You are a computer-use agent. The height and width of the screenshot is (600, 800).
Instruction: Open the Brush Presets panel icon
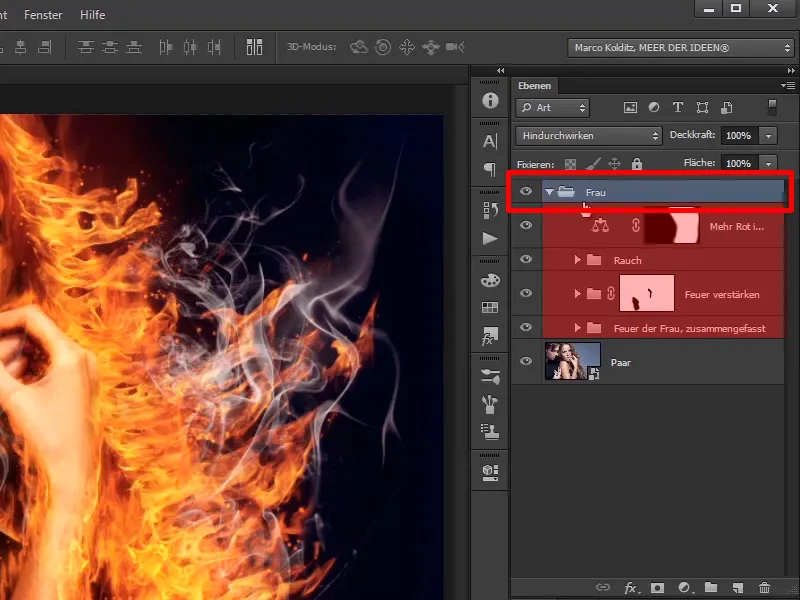pos(490,377)
